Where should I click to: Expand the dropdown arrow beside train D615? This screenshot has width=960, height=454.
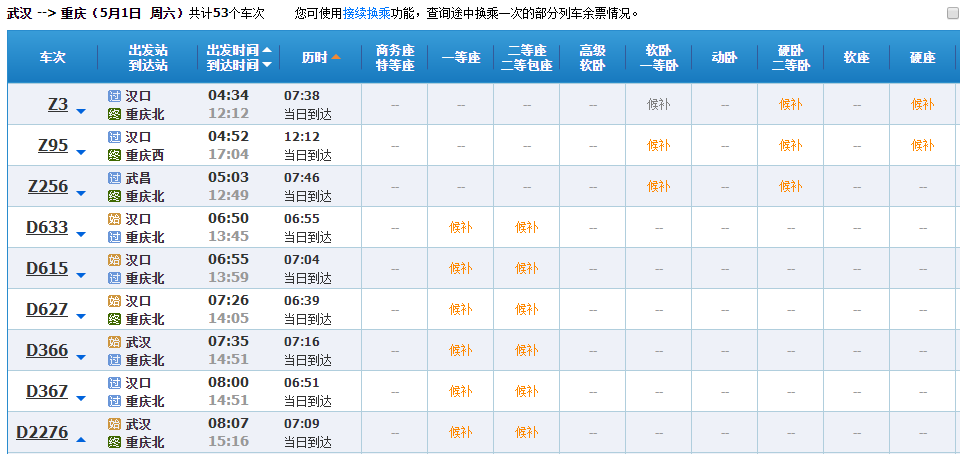tap(82, 276)
